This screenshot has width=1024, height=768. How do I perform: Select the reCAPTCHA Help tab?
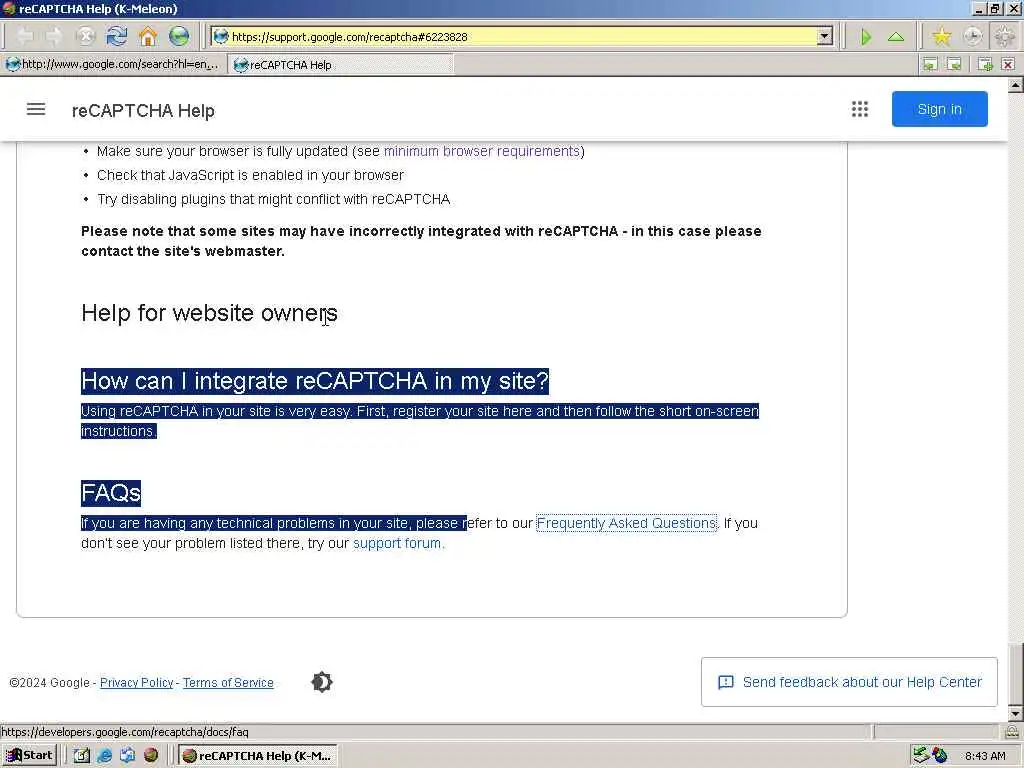point(340,65)
